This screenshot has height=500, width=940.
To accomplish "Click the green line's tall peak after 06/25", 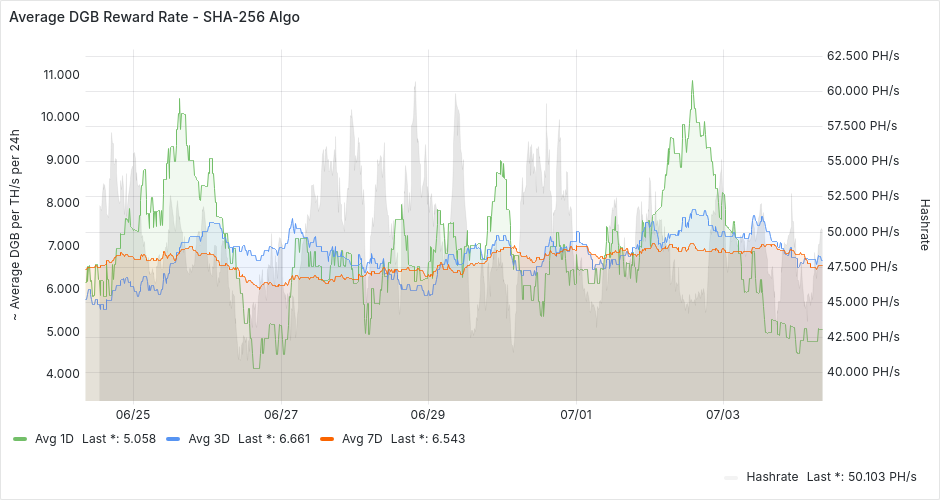I will pyautogui.click(x=179, y=100).
